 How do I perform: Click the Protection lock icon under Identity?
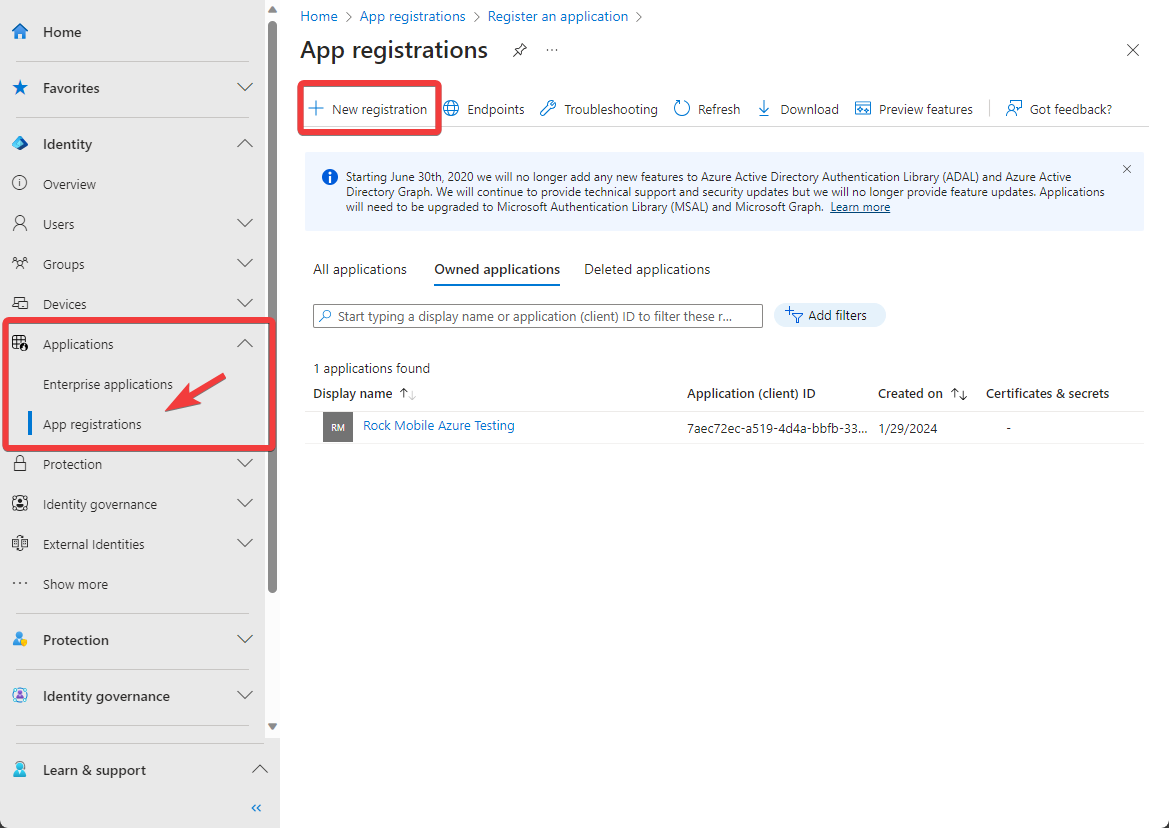[20, 464]
